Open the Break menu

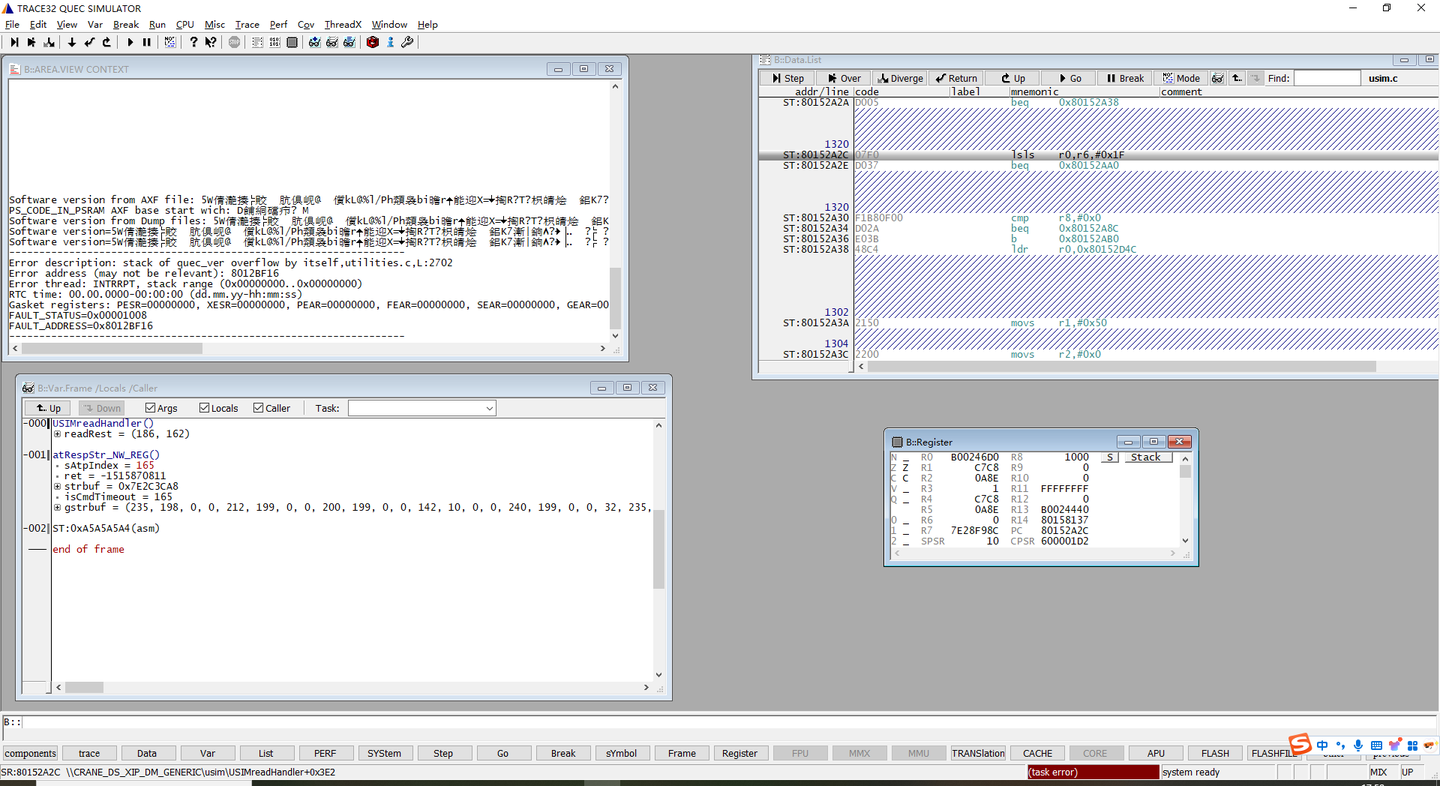(126, 24)
